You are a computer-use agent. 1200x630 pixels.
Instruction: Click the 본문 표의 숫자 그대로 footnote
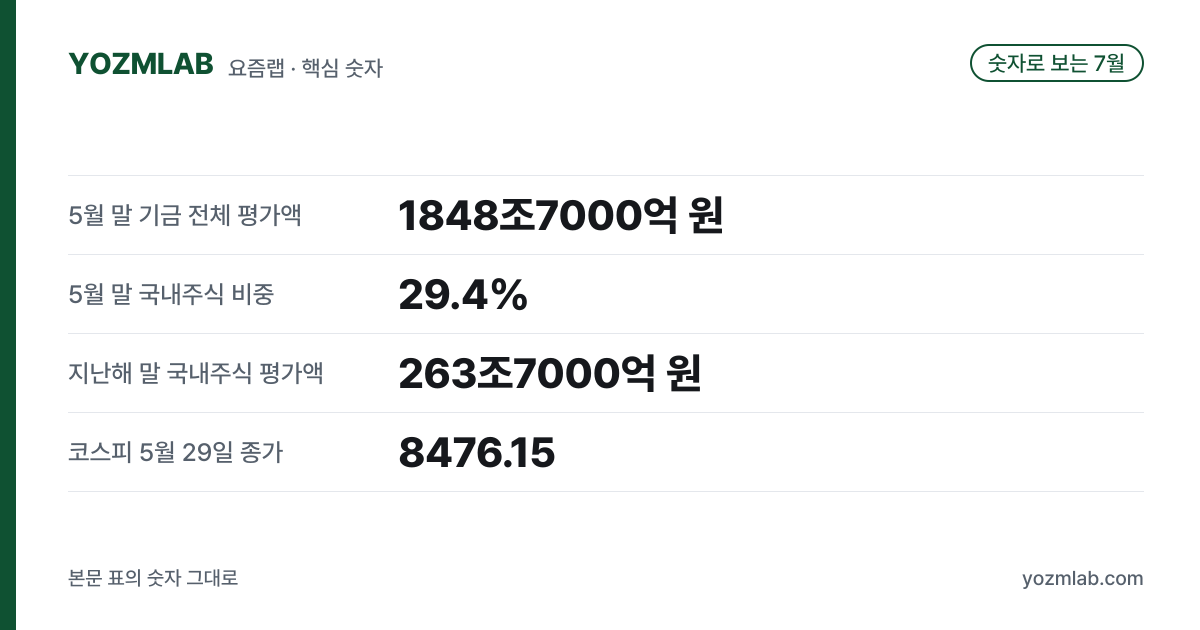tap(153, 578)
